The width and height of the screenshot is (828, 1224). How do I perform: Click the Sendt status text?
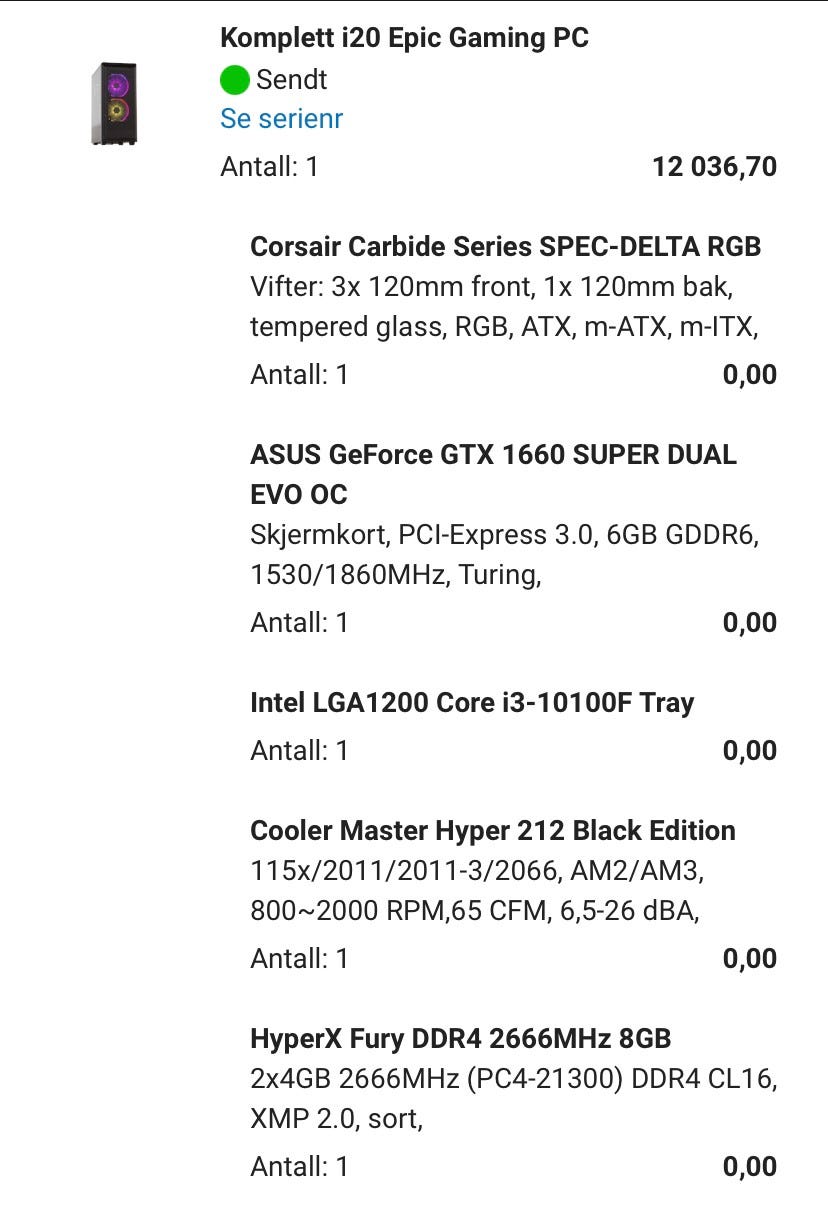point(291,80)
